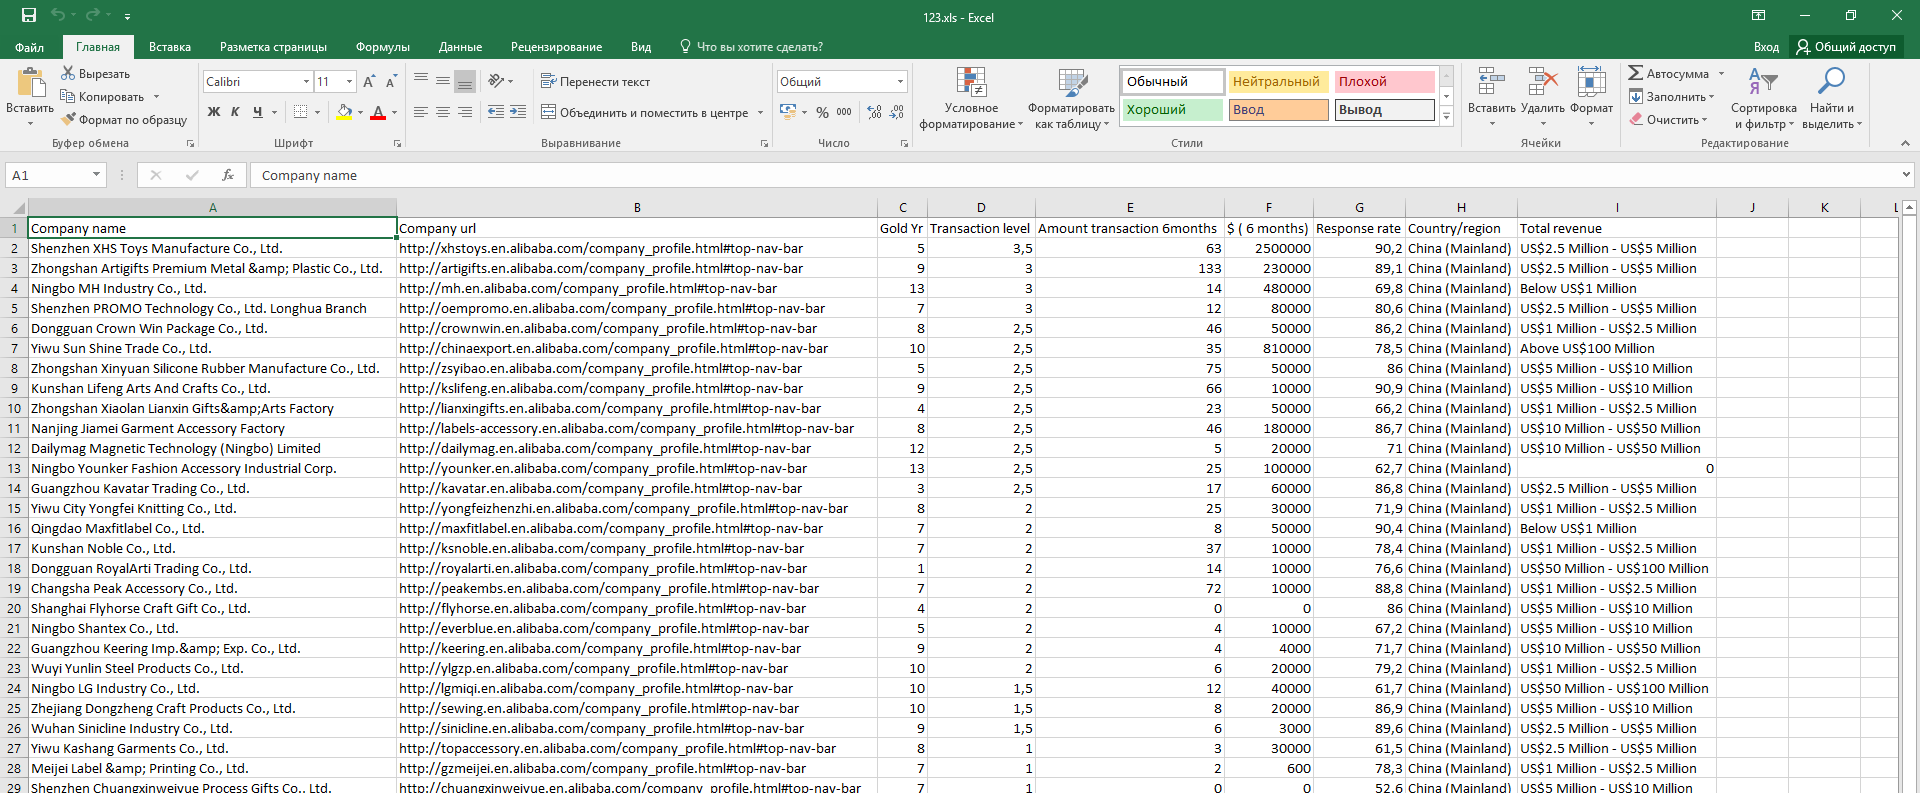Switch to the Вставка tab
Screen dimensions: 1920x793
pyautogui.click(x=170, y=47)
